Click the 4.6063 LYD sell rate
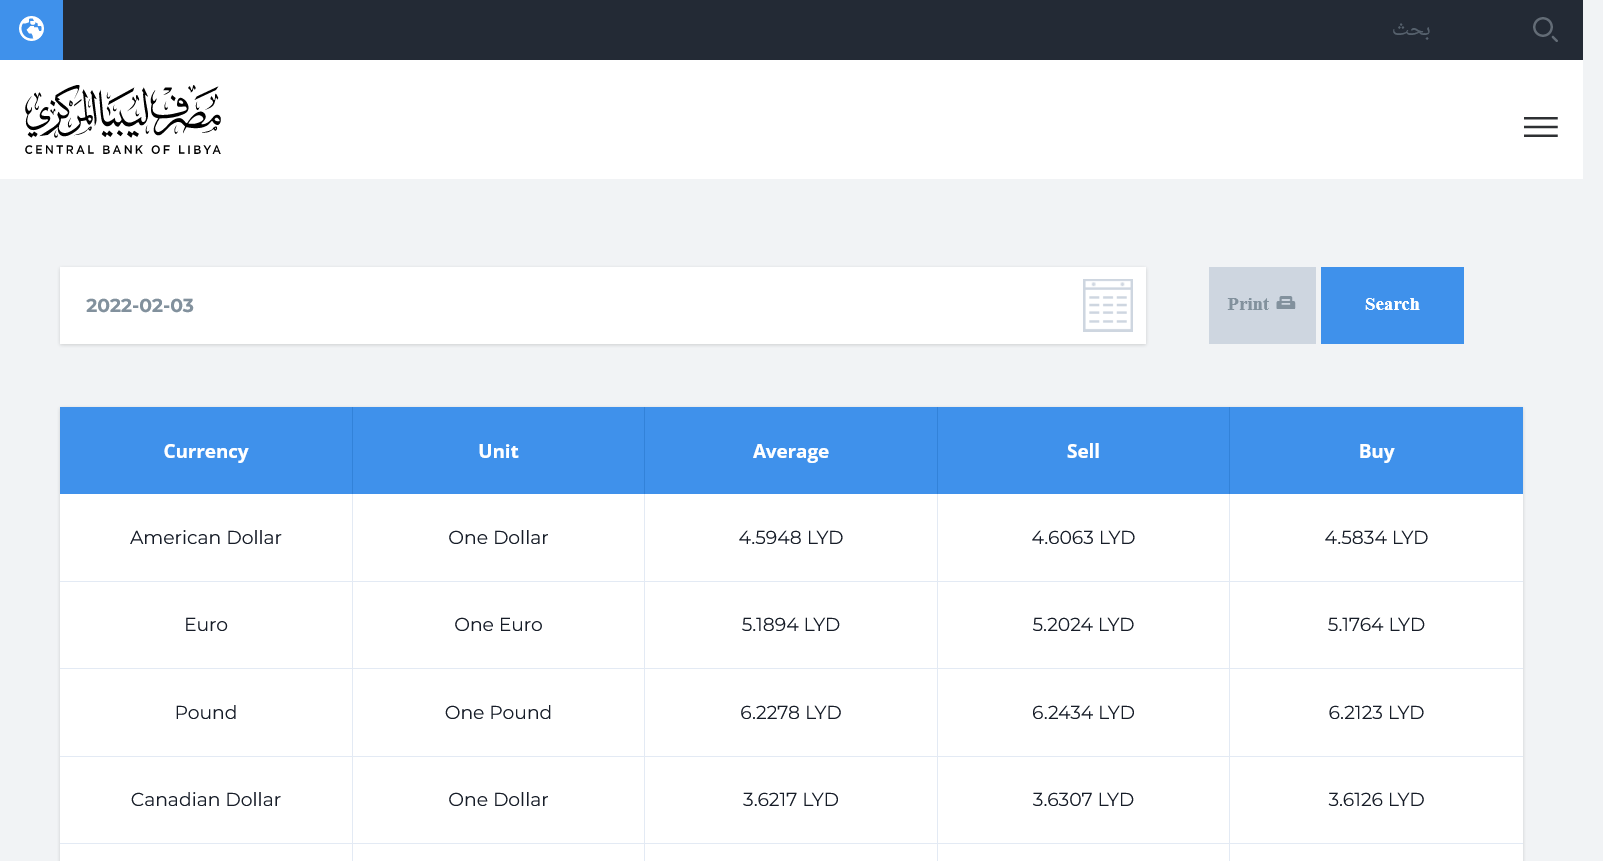Image resolution: width=1603 pixels, height=861 pixels. point(1083,538)
